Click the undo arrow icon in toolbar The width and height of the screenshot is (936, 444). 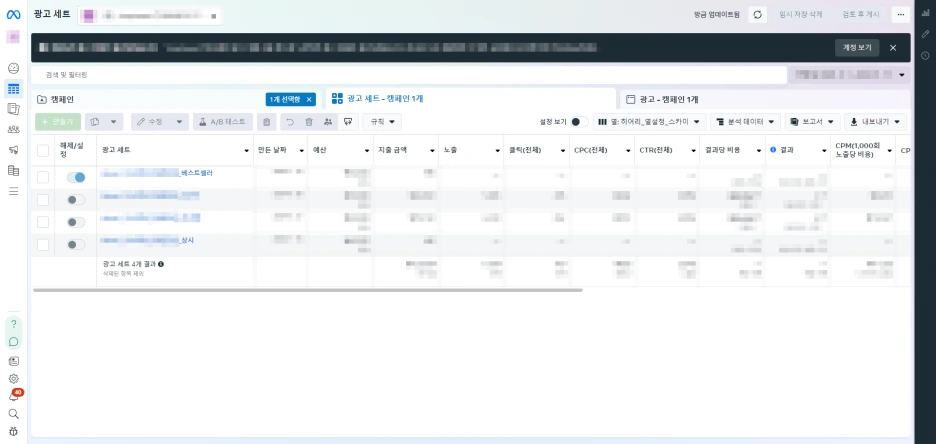tap(290, 122)
